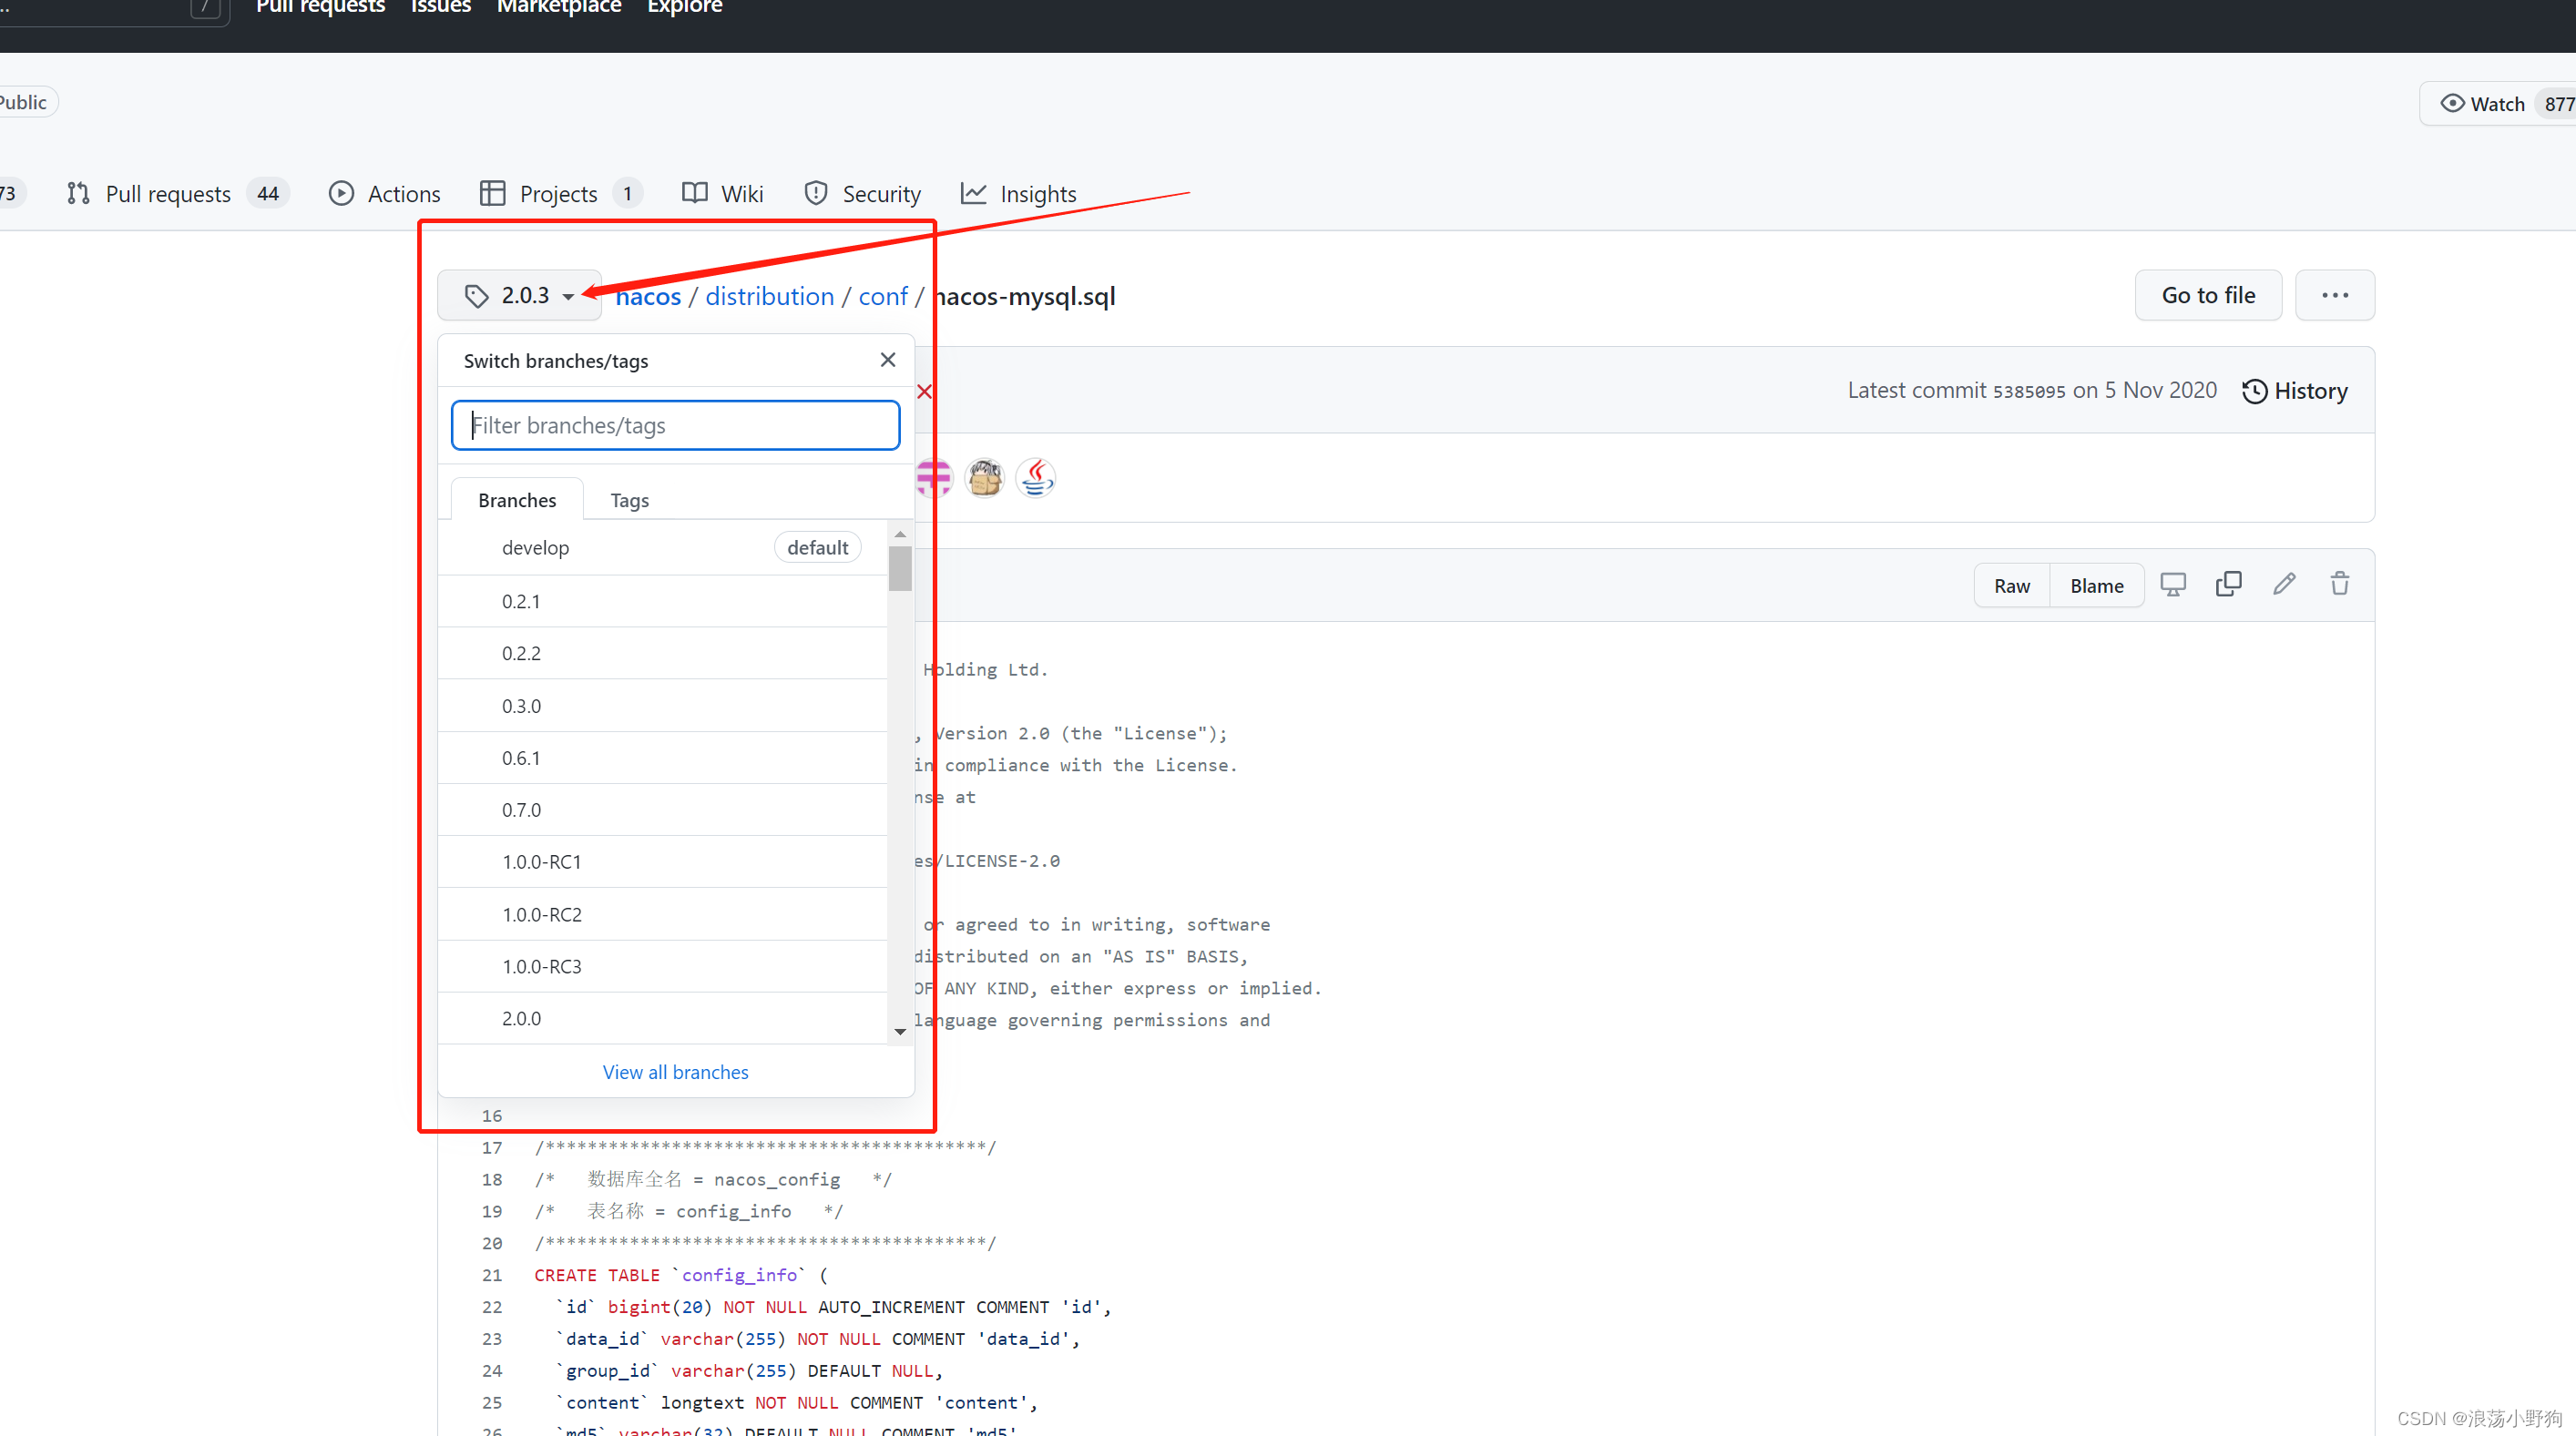Screen dimensions: 2576x1436
Task: Click scrollbar down arrow in branch list
Action: (x=900, y=1031)
